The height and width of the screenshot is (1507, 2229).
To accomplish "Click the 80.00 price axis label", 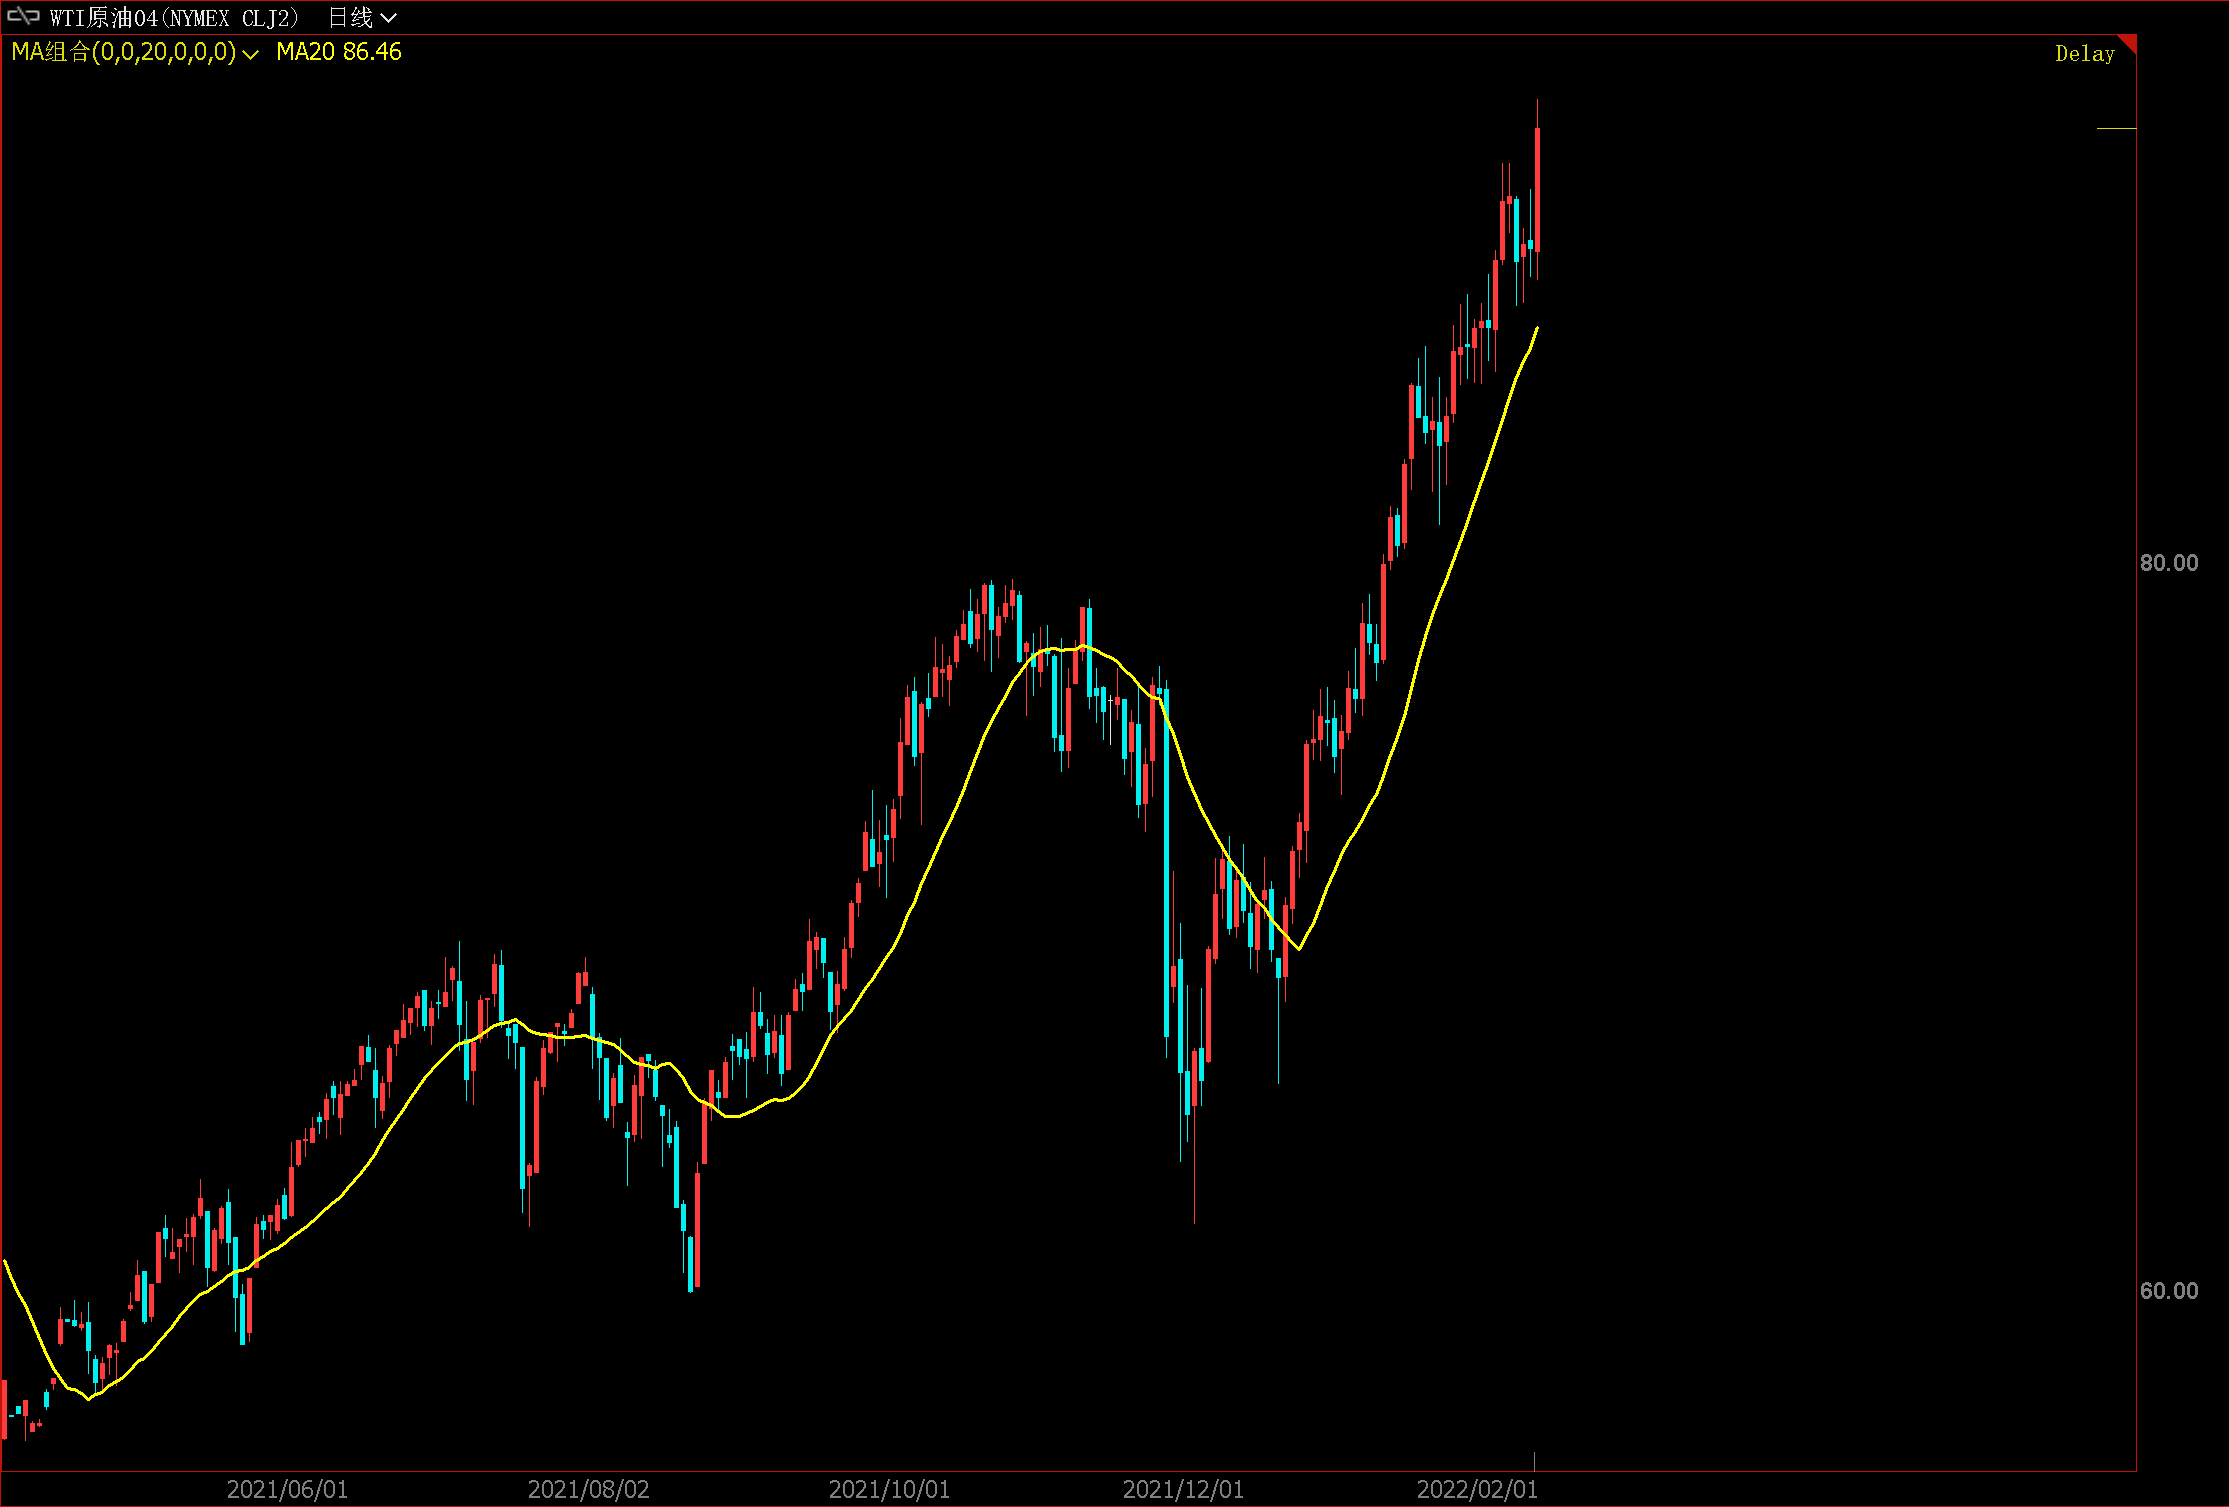I will click(x=2168, y=563).
